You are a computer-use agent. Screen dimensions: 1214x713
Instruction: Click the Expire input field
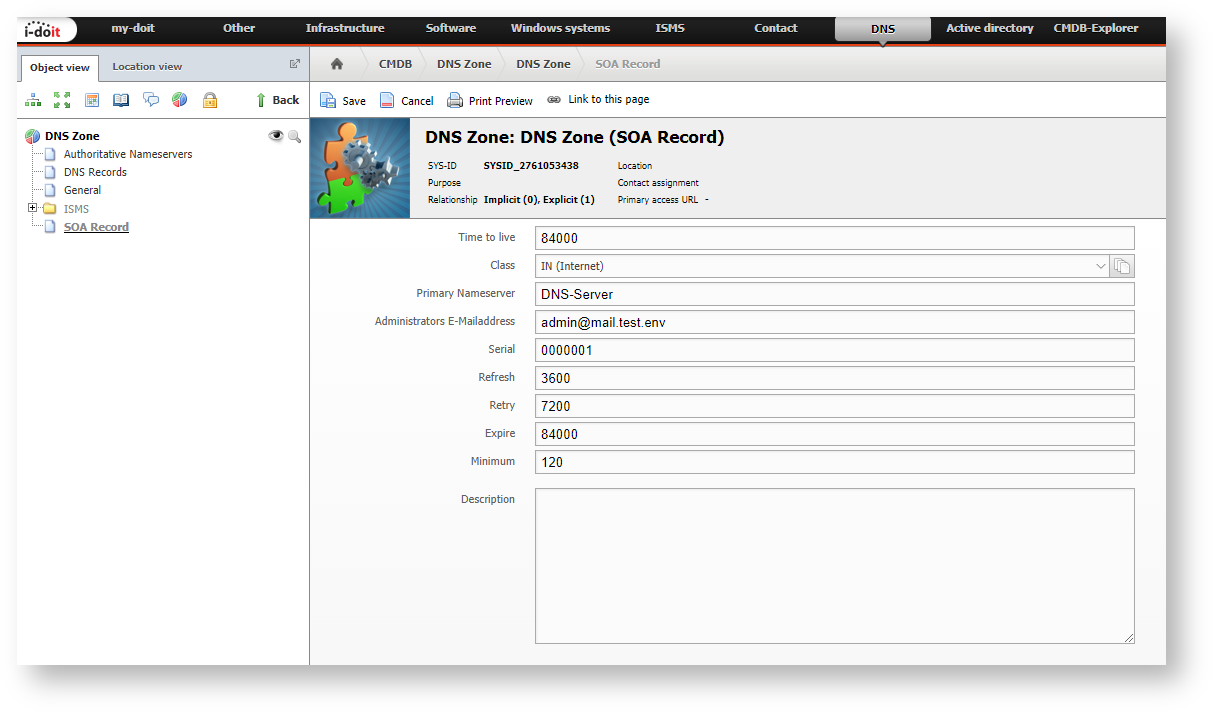(x=835, y=434)
